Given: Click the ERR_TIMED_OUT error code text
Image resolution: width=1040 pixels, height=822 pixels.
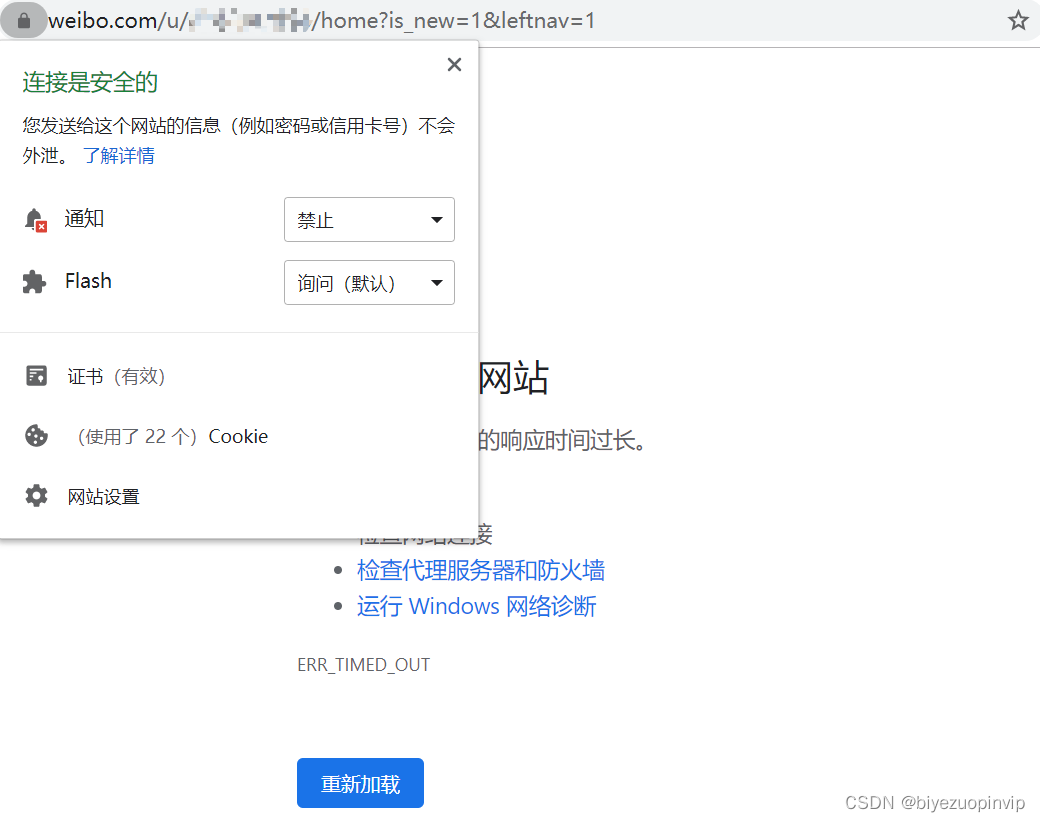Looking at the screenshot, I should [363, 665].
